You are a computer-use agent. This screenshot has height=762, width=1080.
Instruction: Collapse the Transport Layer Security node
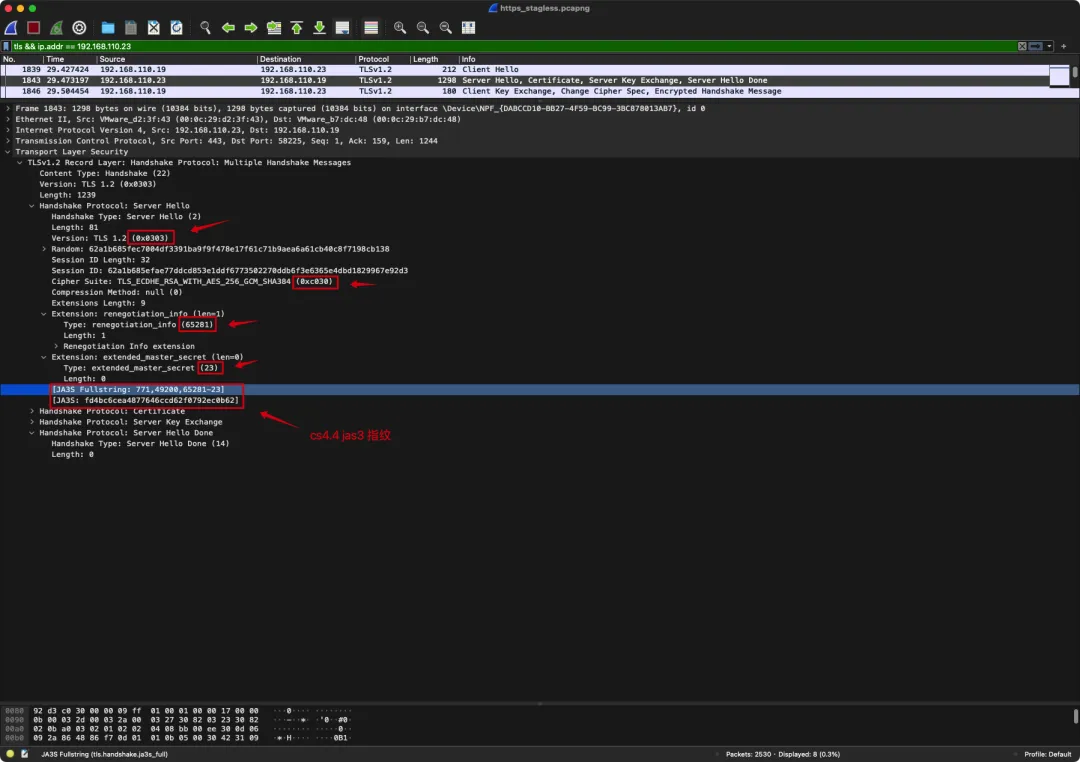click(8, 152)
